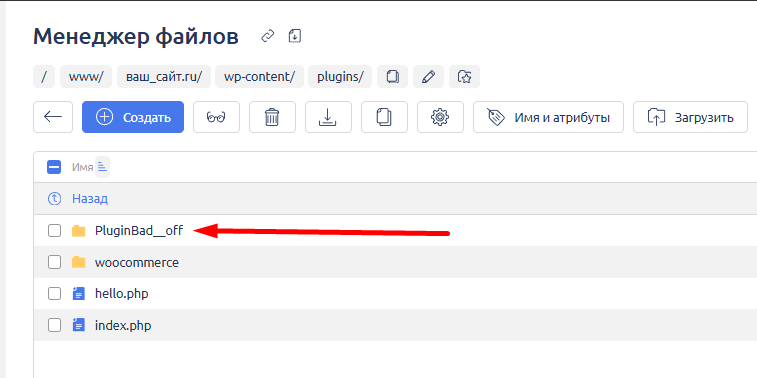Click the index.php file icon
Image resolution: width=757 pixels, height=378 pixels.
click(x=78, y=325)
